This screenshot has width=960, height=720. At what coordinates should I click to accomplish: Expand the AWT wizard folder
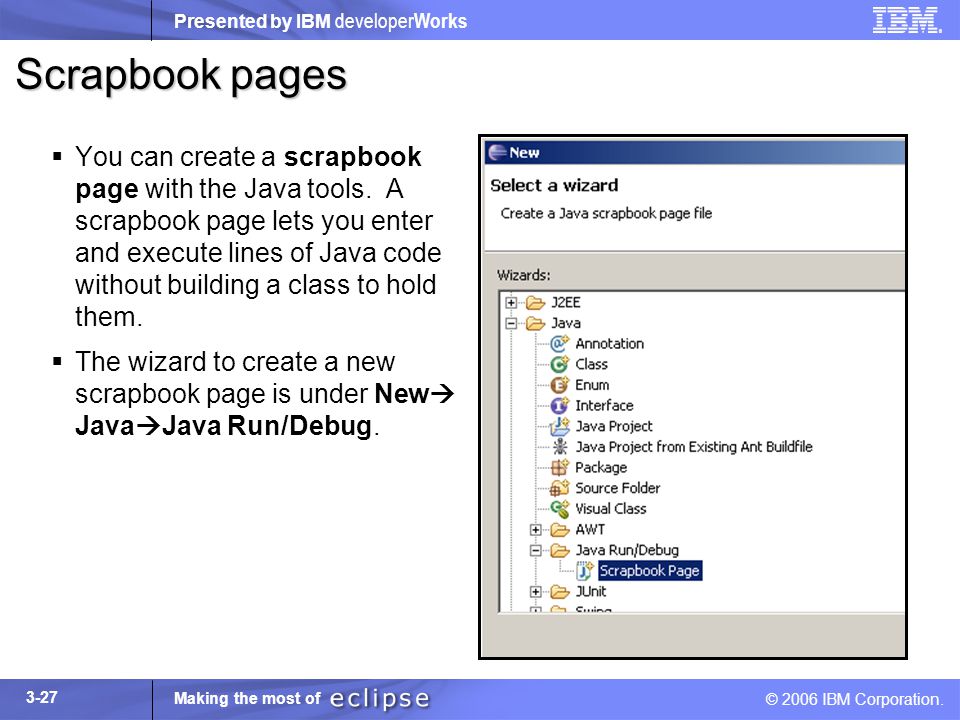coord(536,530)
